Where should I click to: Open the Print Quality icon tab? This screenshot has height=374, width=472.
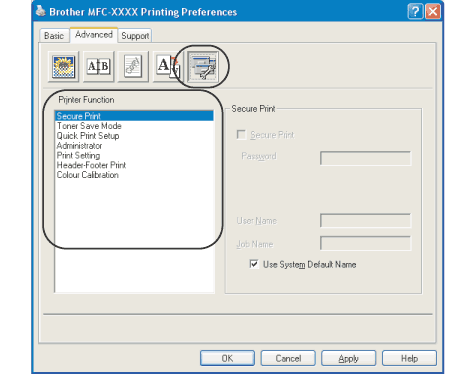(x=63, y=66)
